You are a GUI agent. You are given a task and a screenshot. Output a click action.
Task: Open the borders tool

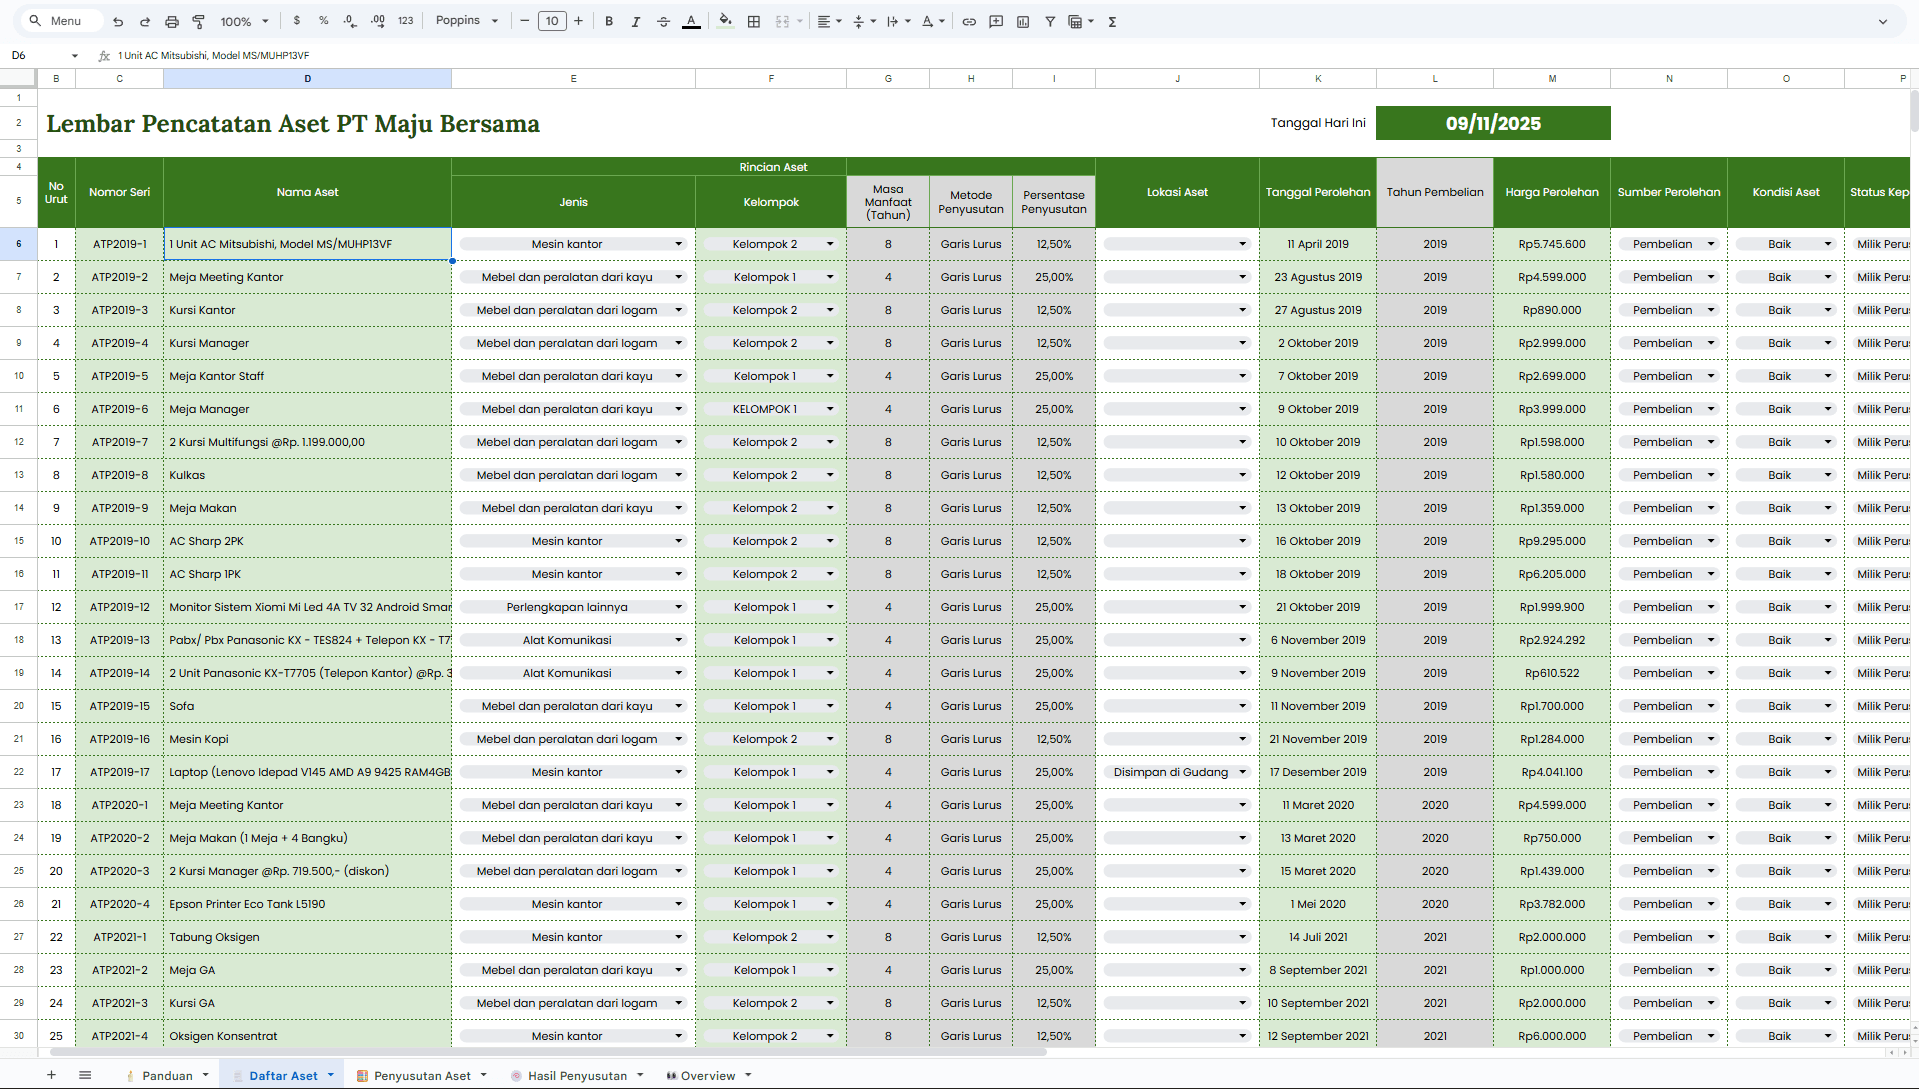[x=754, y=21]
